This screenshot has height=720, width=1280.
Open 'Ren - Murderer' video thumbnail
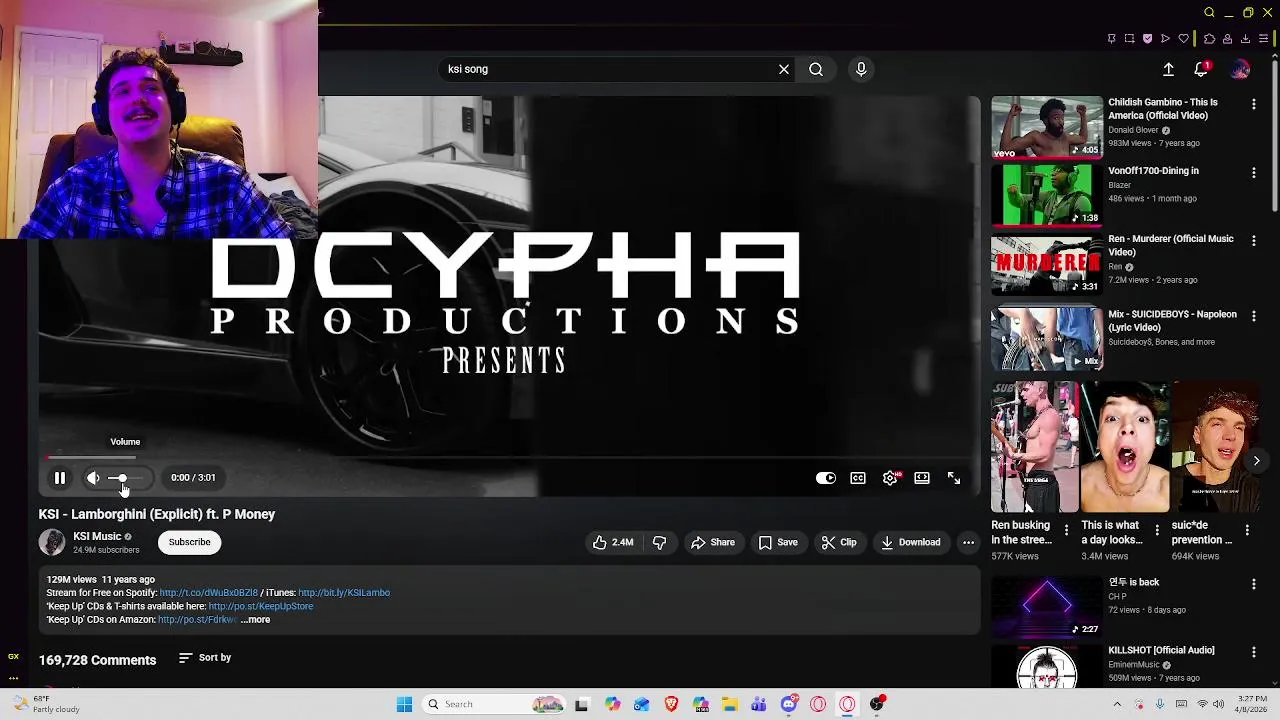[1047, 263]
